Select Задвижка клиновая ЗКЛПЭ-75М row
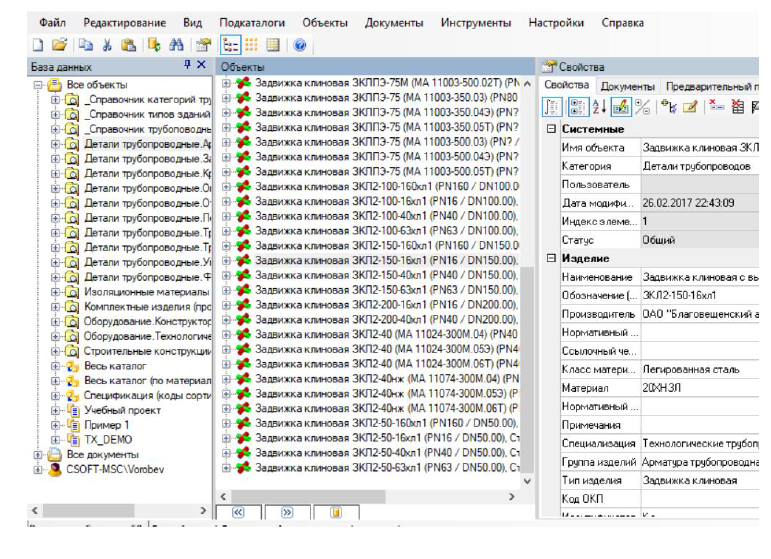771x559 pixels. 386,83
